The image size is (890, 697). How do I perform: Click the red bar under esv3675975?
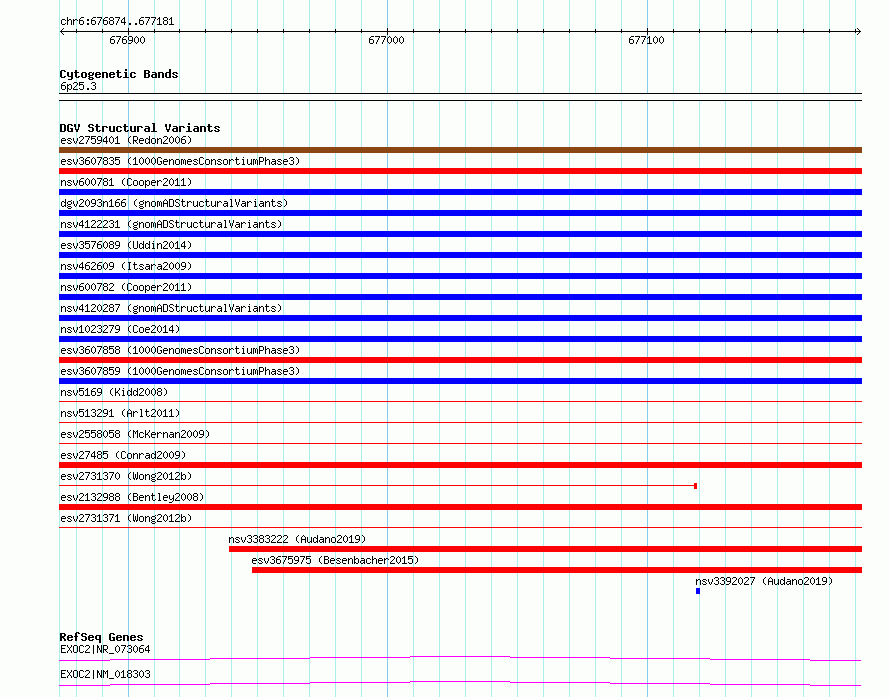click(x=557, y=570)
